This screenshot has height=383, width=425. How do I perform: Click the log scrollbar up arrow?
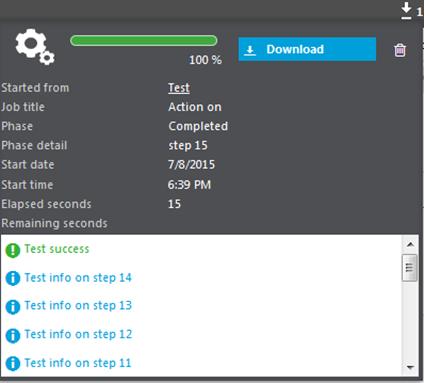point(410,244)
